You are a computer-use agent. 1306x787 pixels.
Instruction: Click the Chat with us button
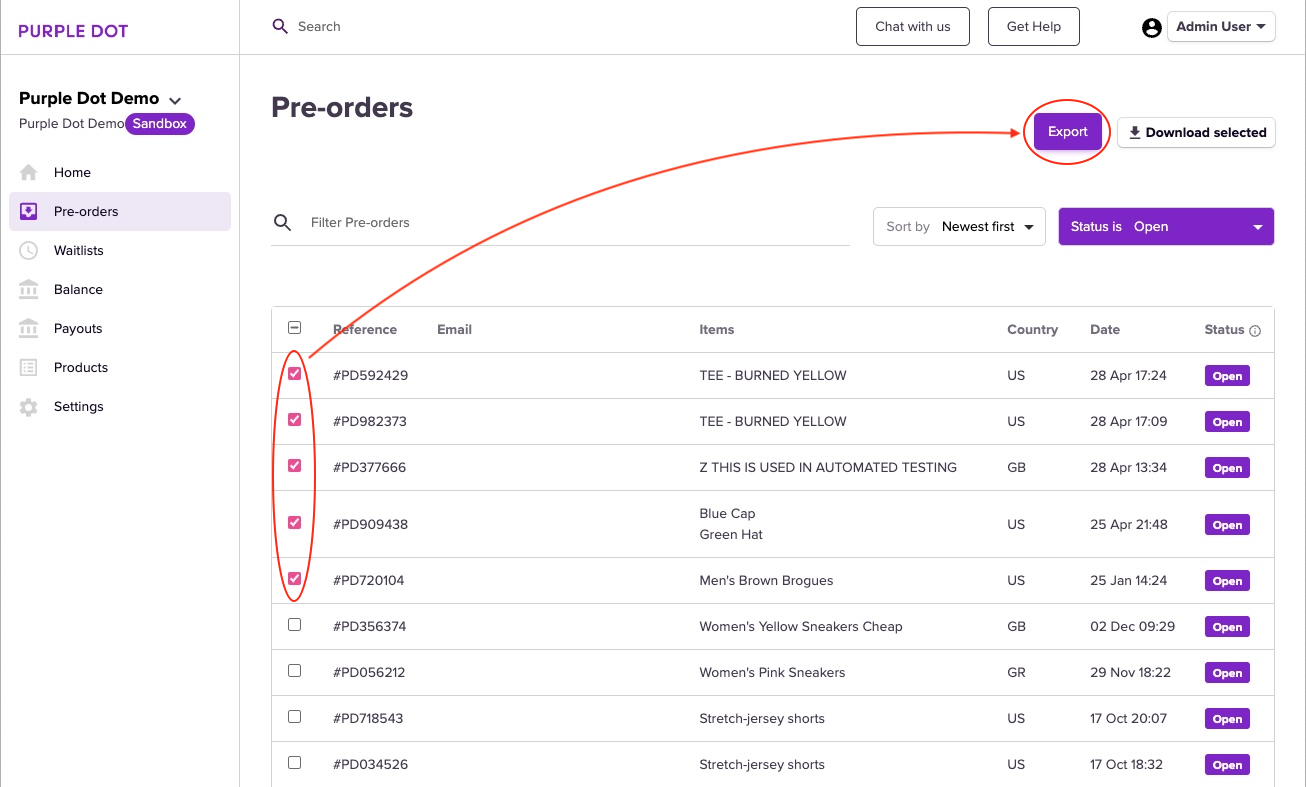coord(912,27)
